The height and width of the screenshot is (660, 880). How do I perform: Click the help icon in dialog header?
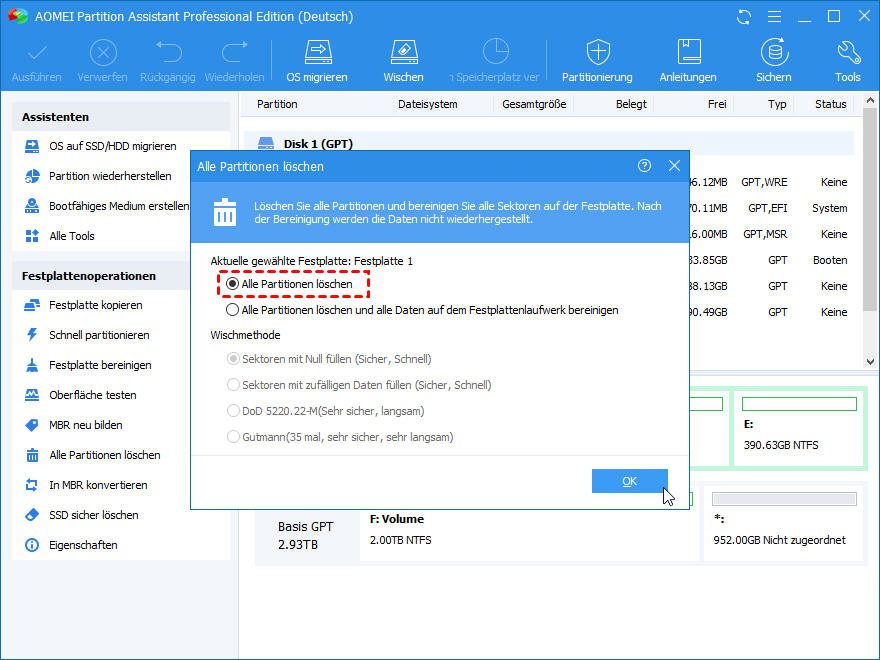pos(644,166)
